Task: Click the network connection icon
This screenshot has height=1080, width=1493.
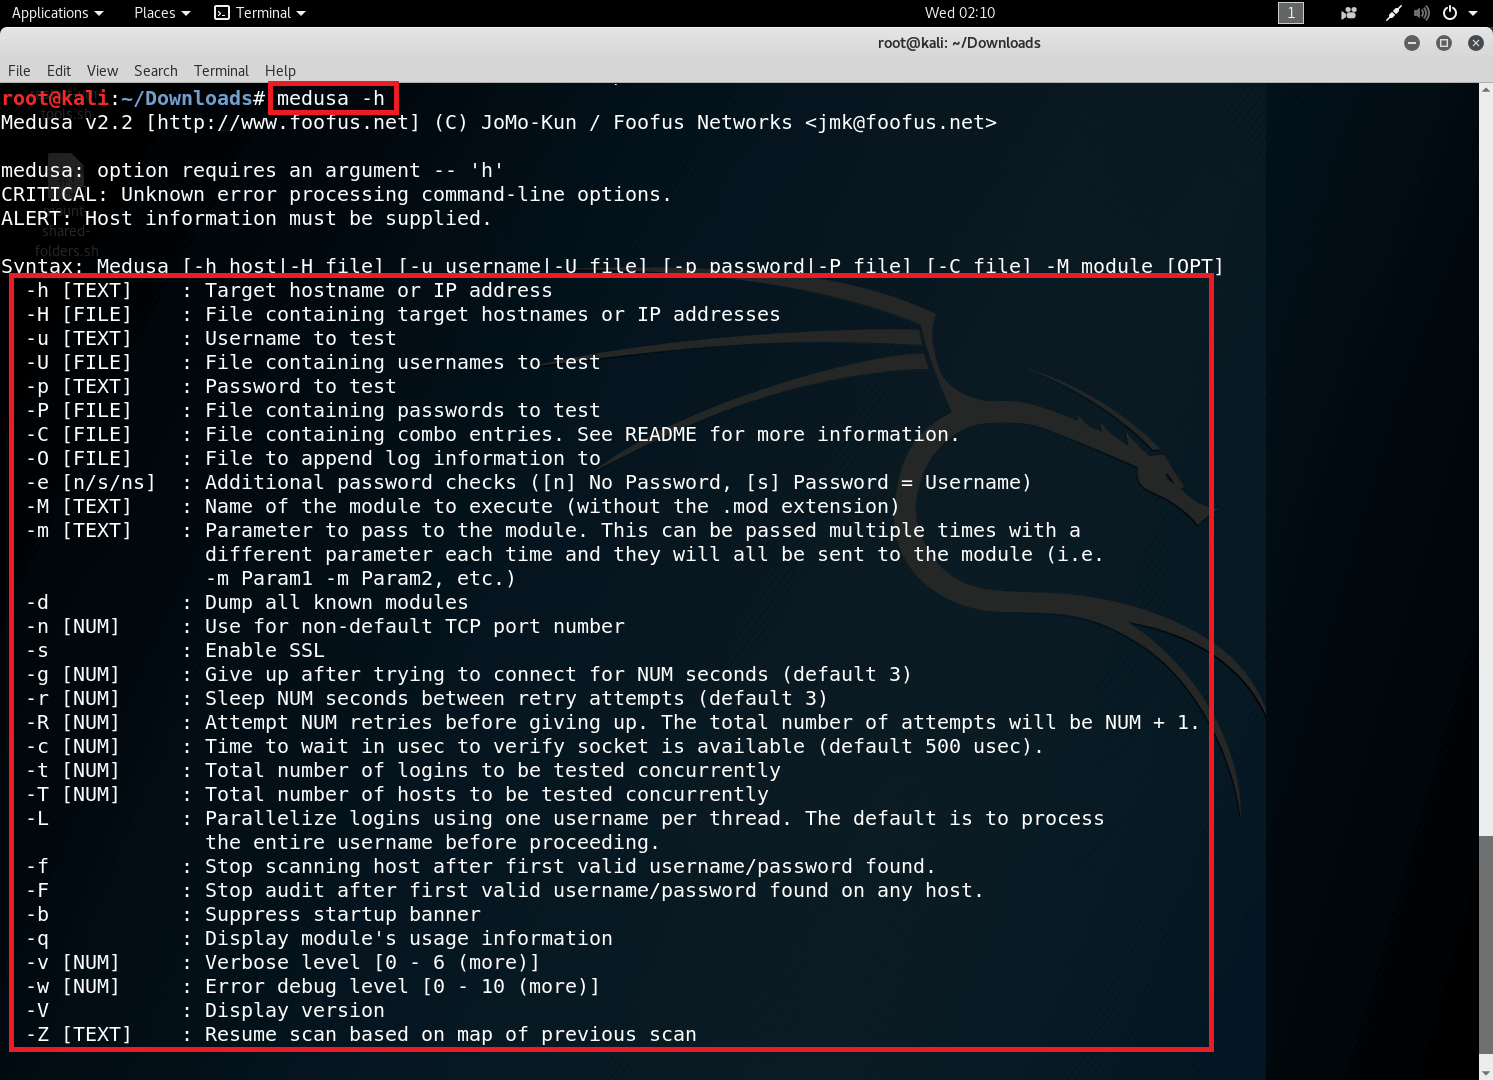Action: (x=1393, y=13)
